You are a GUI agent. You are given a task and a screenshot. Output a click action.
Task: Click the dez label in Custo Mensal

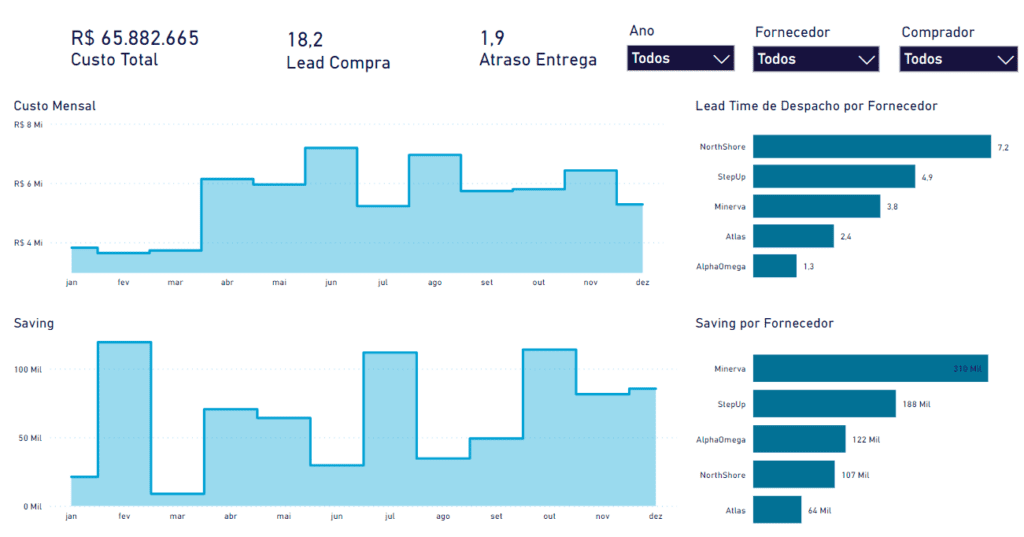[643, 282]
